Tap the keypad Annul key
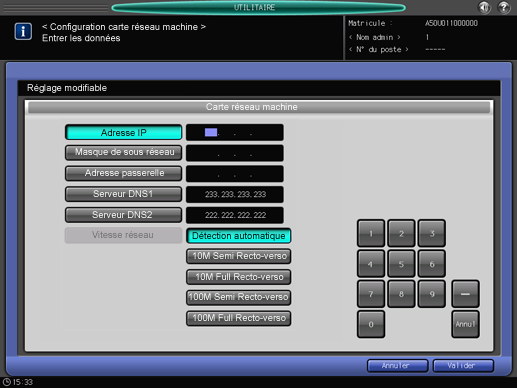Image resolution: width=517 pixels, height=388 pixels. (x=465, y=324)
